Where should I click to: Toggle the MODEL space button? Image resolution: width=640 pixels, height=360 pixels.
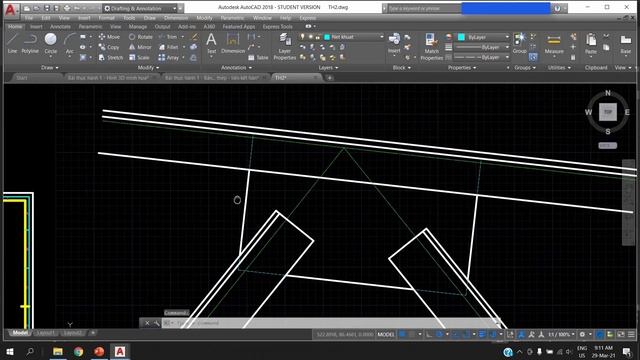(x=386, y=334)
